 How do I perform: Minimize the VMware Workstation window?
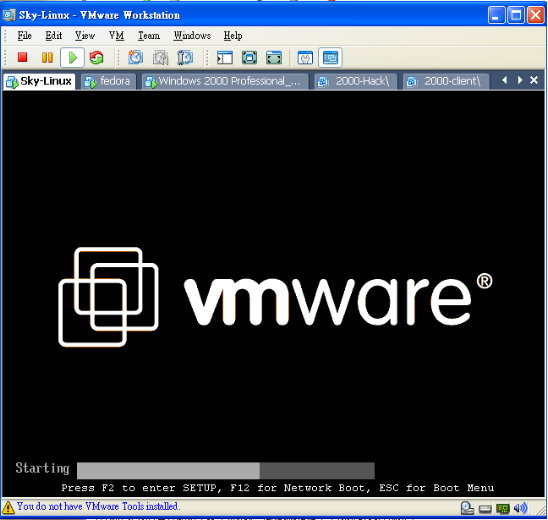[496, 15]
